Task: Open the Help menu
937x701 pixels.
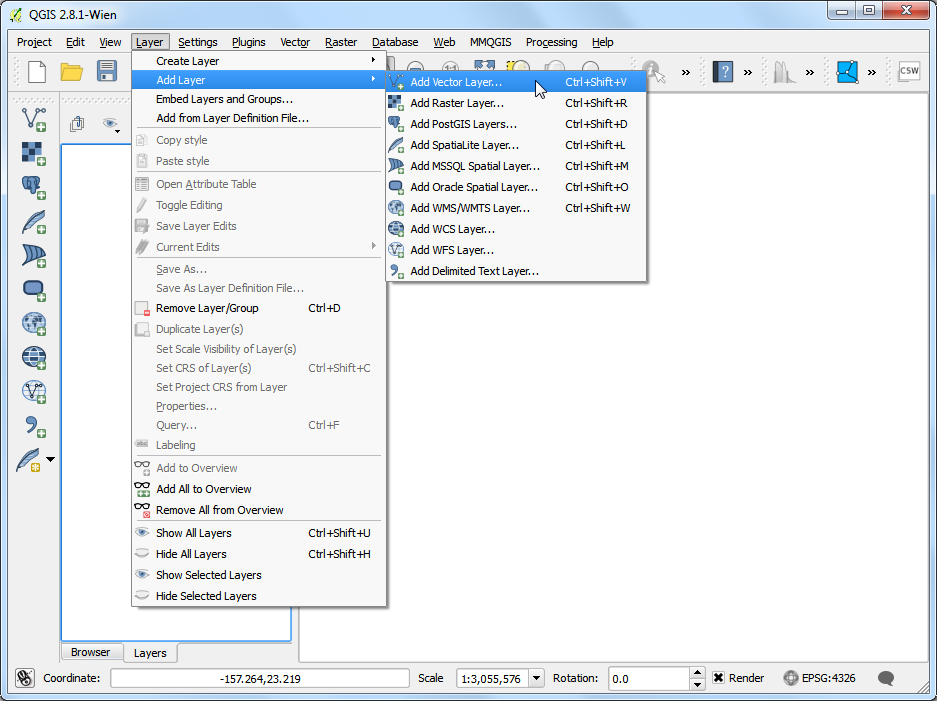Action: point(602,42)
